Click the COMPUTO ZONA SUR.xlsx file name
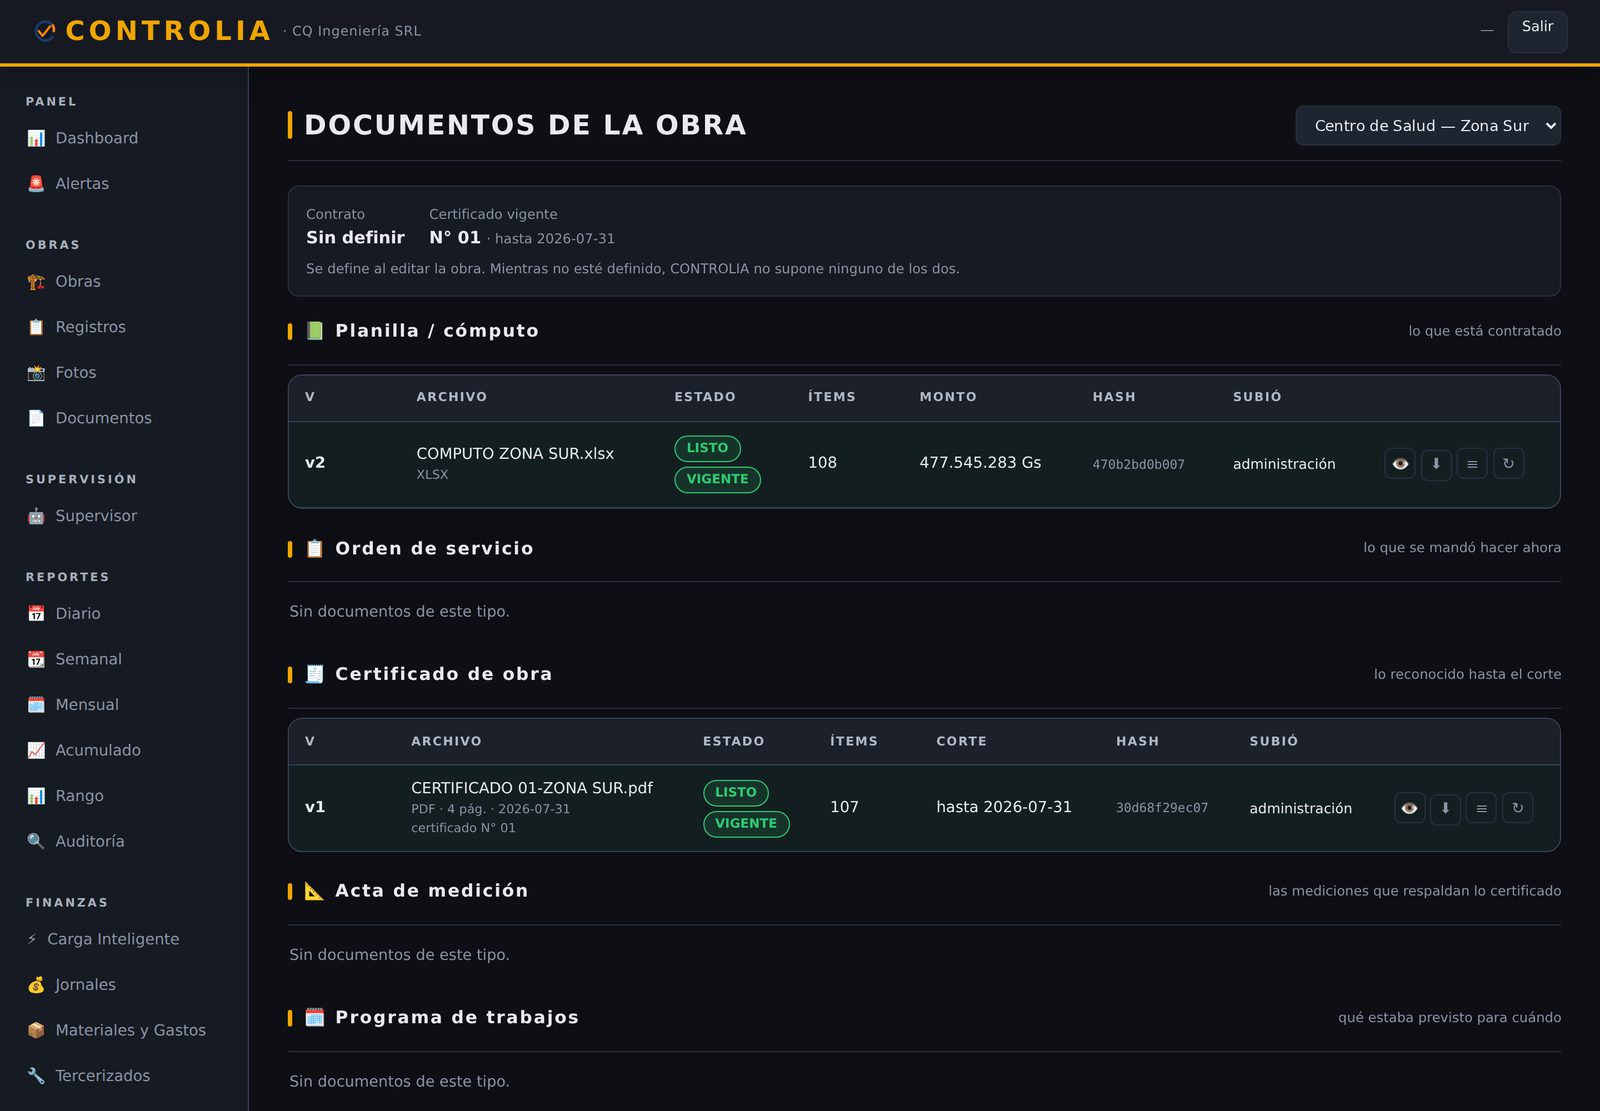 [515, 454]
